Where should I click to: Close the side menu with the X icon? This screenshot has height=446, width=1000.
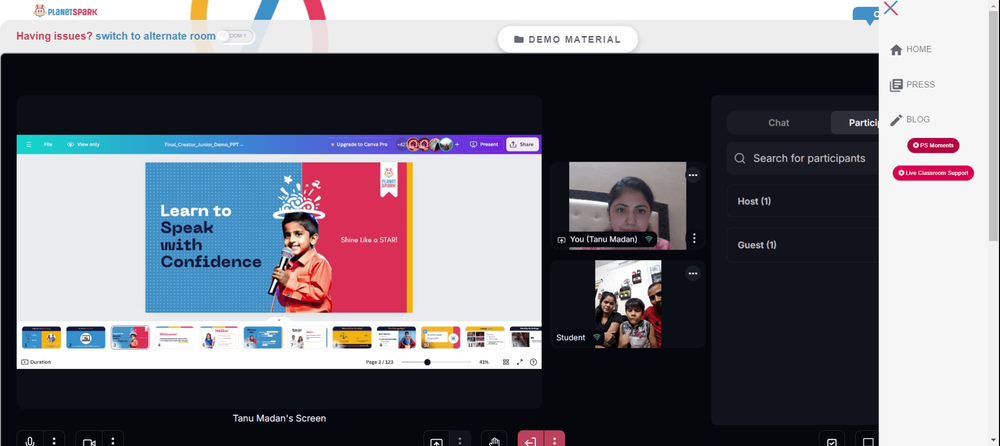click(891, 8)
